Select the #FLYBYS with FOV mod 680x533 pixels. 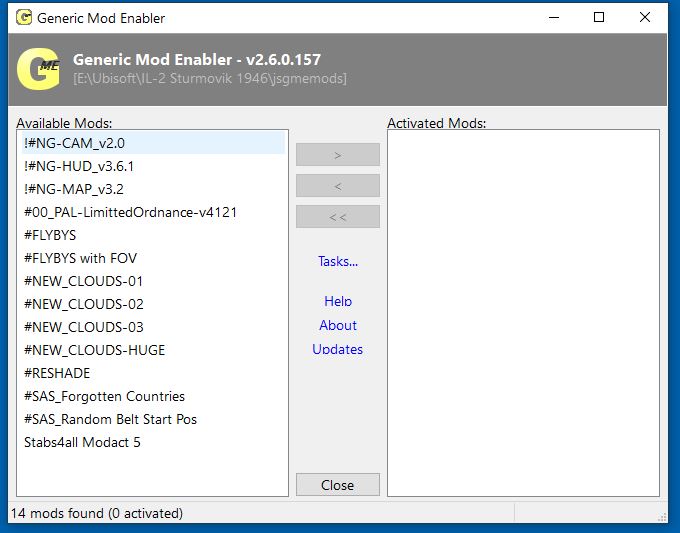coord(153,258)
